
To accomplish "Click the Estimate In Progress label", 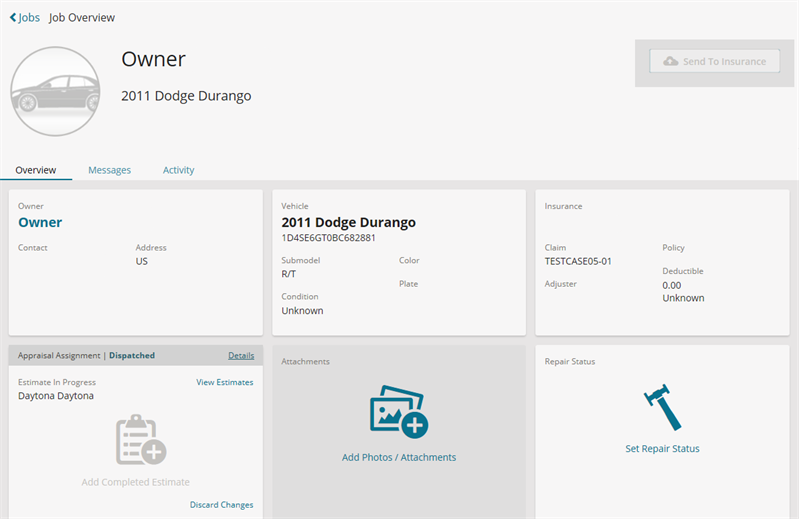I will [x=57, y=382].
